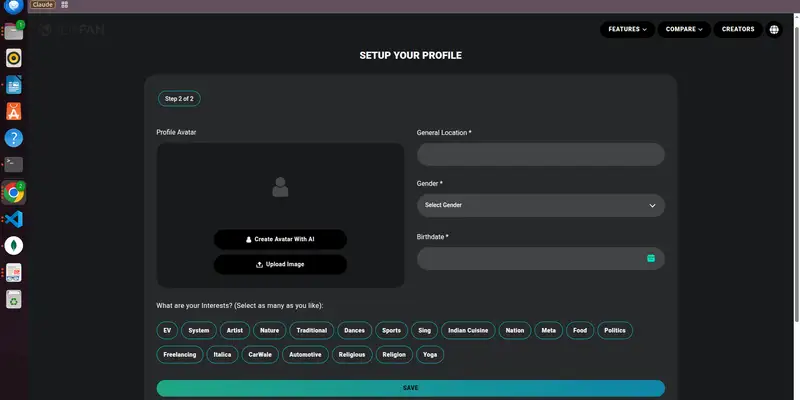Open the Select Gender dropdown

click(540, 205)
